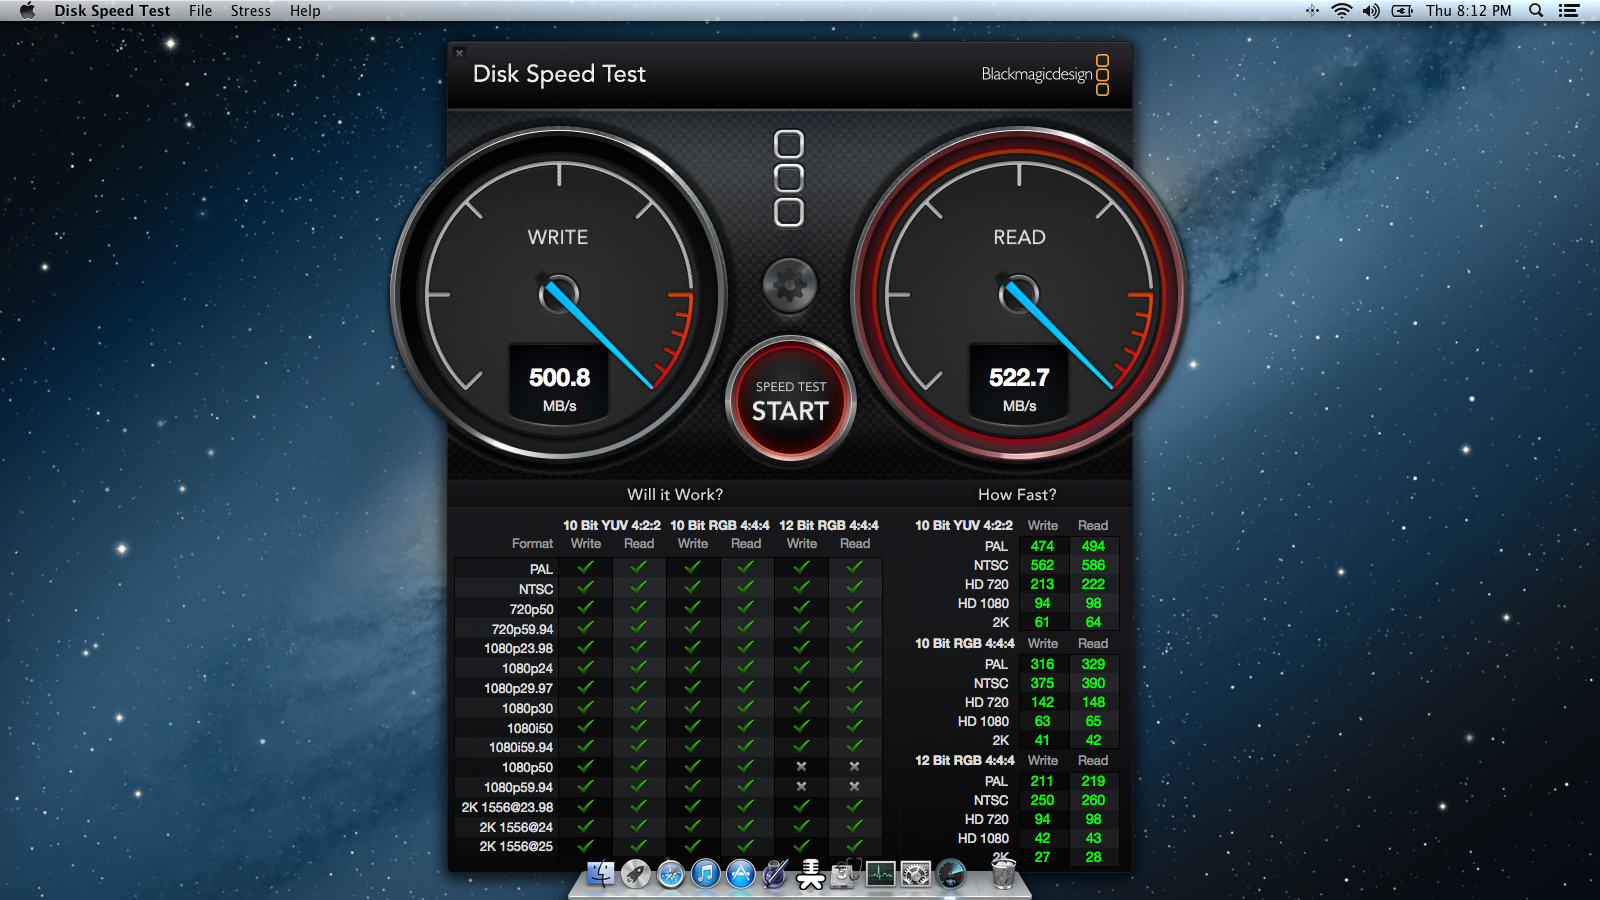The width and height of the screenshot is (1600, 900).
Task: Open the Wi-Fi status menu
Action: (x=1342, y=11)
